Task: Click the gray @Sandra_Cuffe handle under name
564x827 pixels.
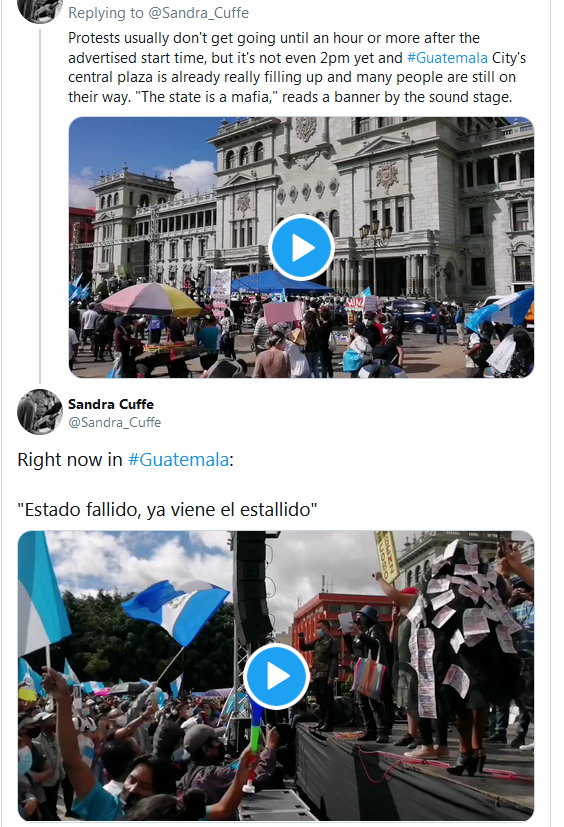Action: [x=114, y=422]
